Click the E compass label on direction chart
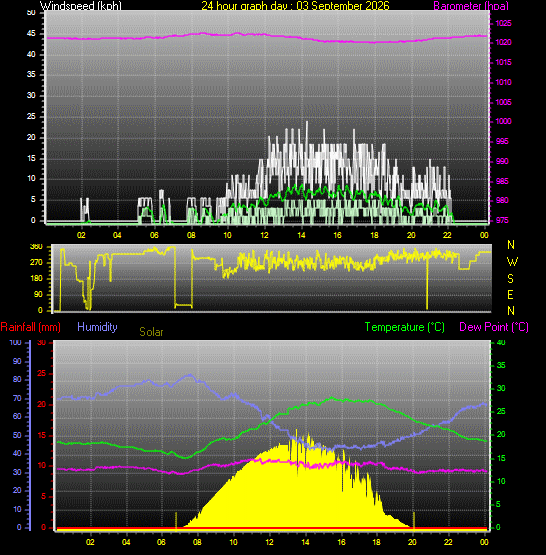This screenshot has height=555, width=546. point(510,295)
